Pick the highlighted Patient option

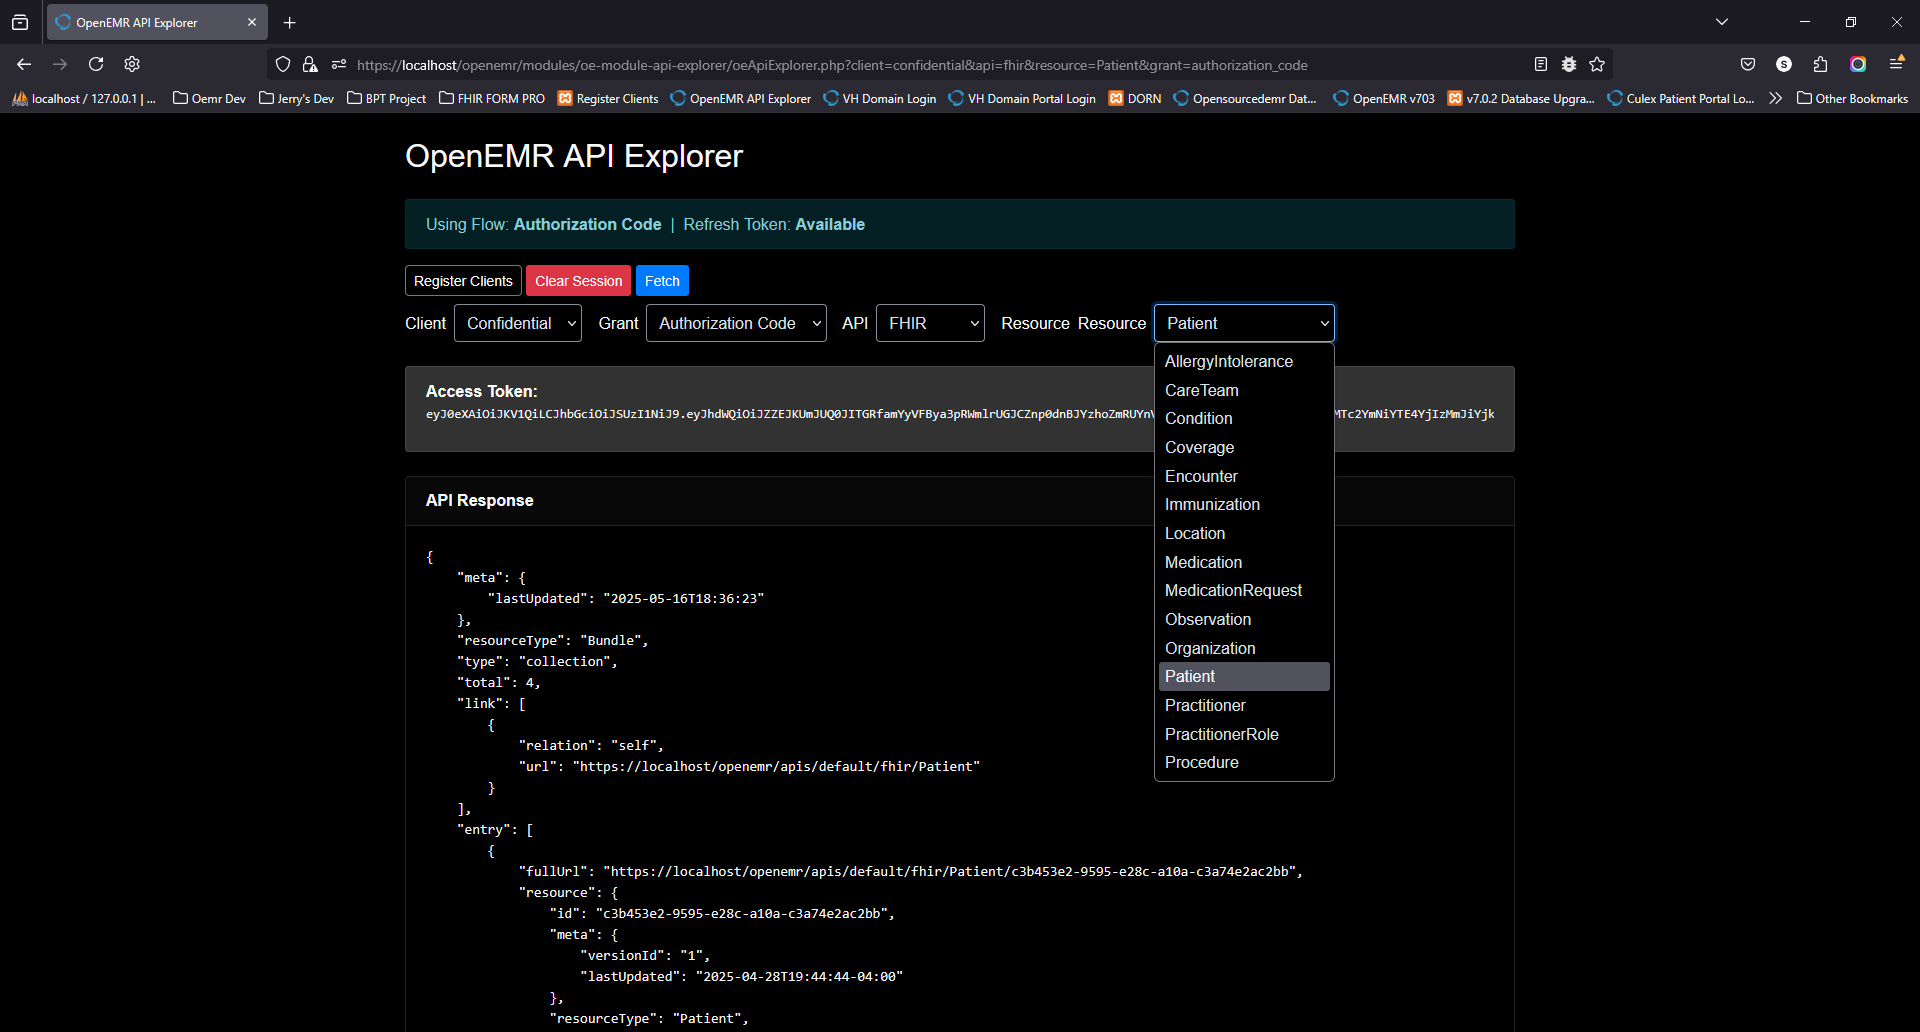[x=1244, y=676]
